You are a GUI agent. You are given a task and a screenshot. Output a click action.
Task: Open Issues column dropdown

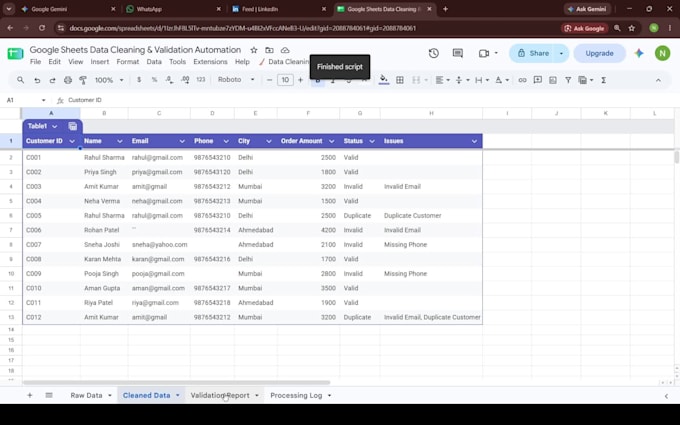474,141
